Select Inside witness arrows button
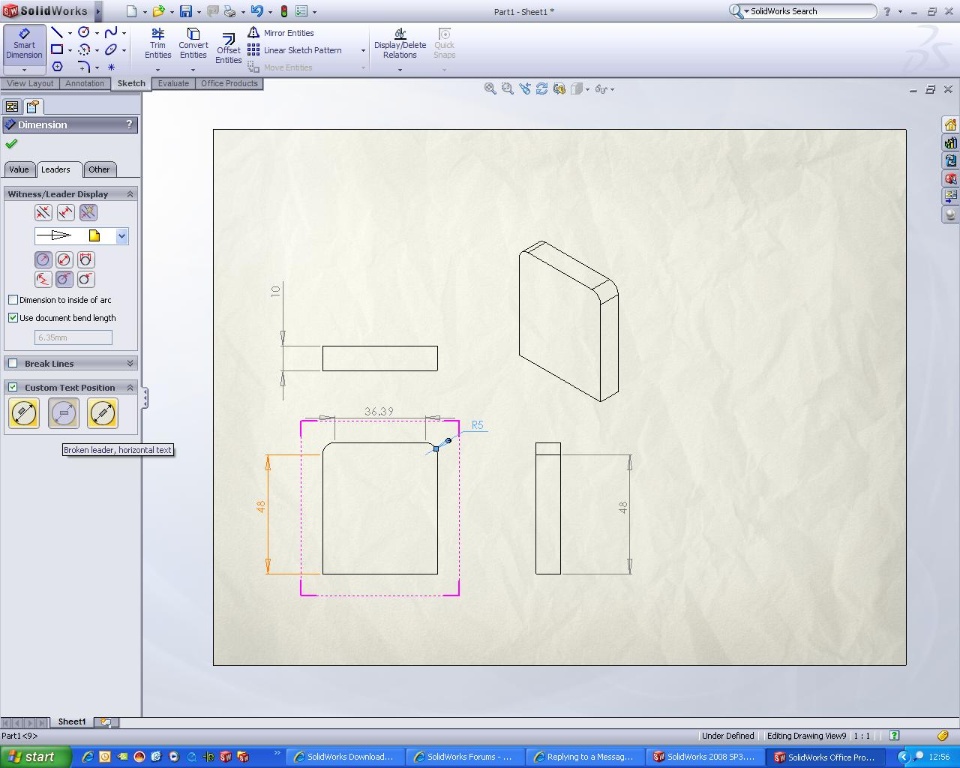960x768 pixels. click(x=66, y=213)
